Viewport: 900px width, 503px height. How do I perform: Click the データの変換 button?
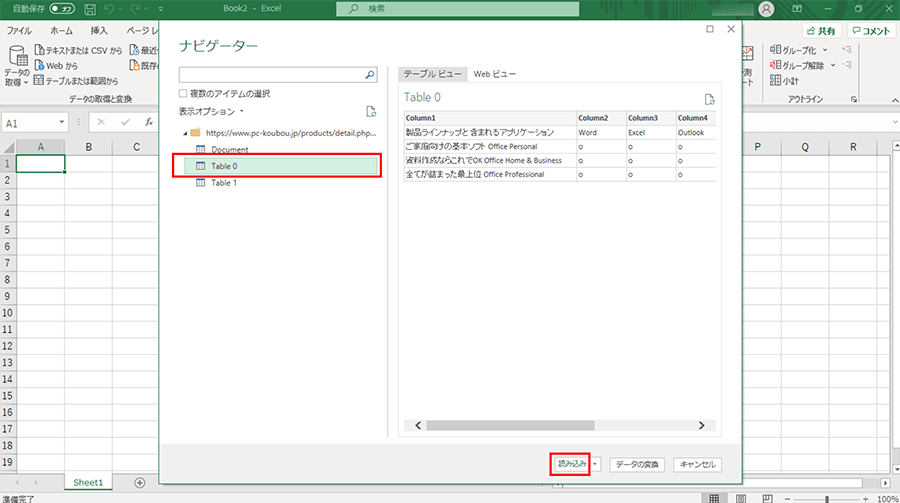pos(637,465)
